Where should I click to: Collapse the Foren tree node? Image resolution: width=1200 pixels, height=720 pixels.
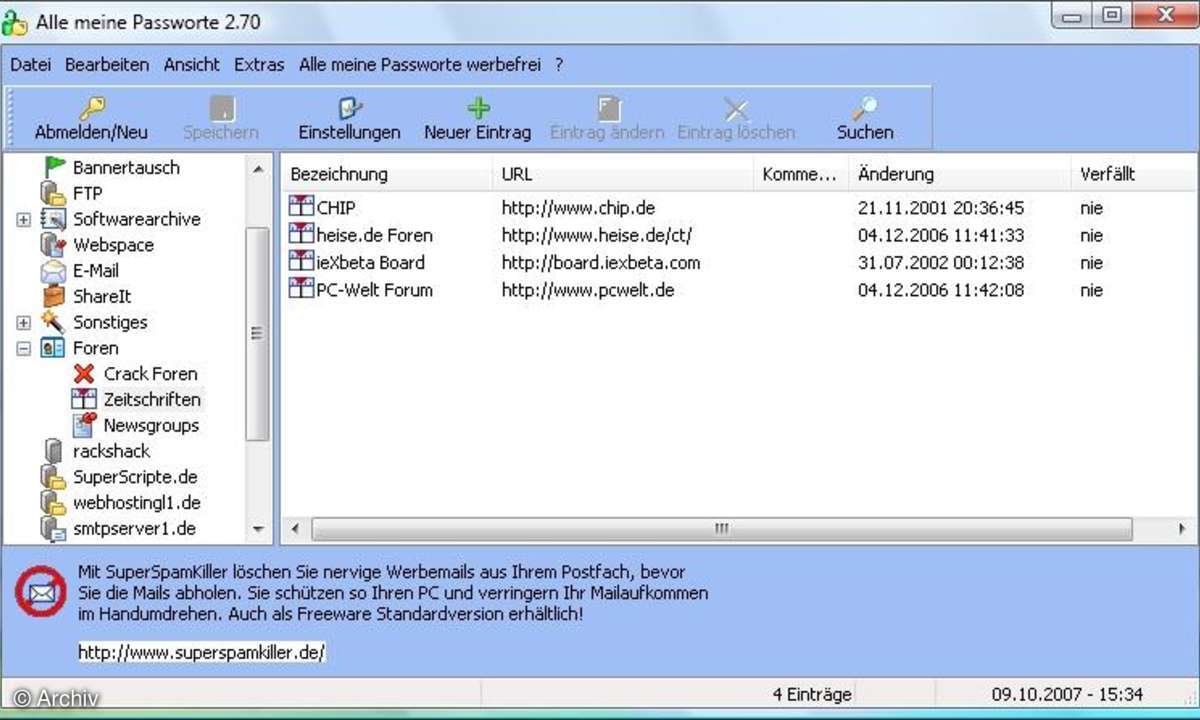pos(24,348)
